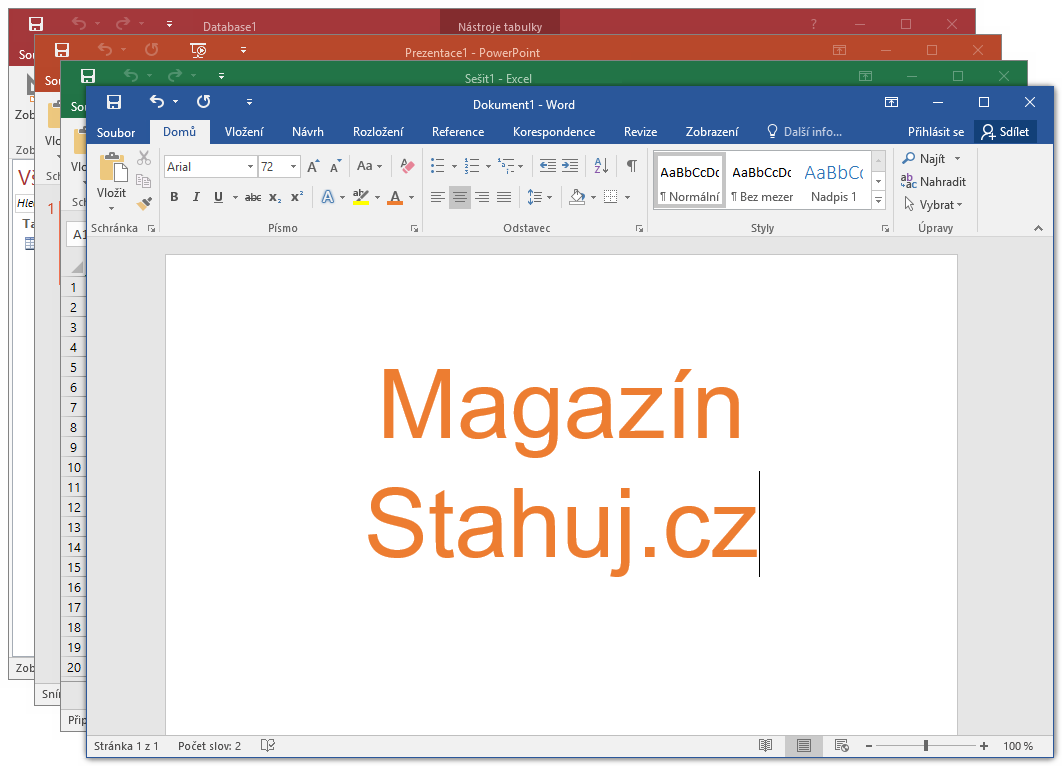Viewport: 1062px width, 766px height.
Task: Open the Reference tab
Action: (x=458, y=132)
